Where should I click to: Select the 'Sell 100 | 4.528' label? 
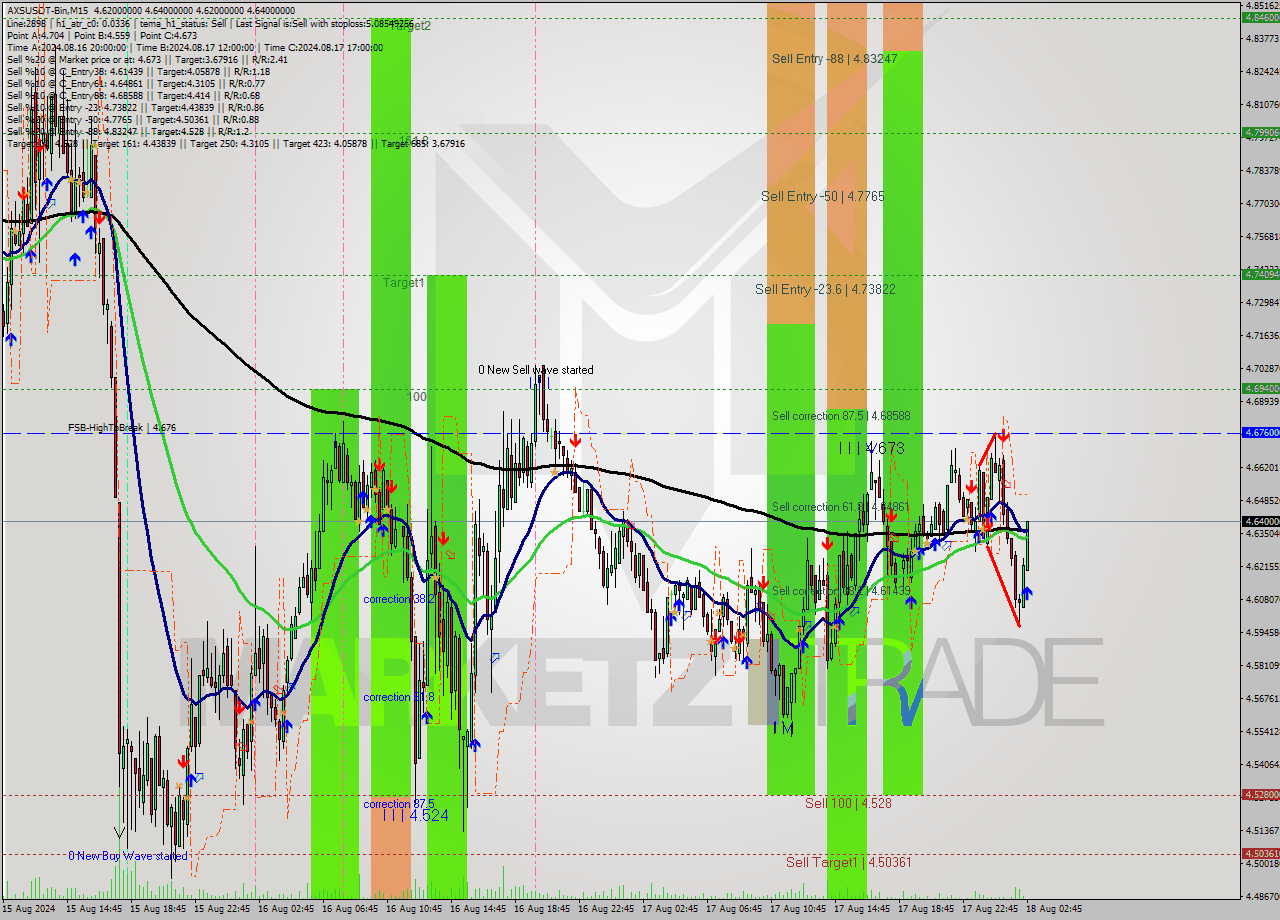[848, 803]
